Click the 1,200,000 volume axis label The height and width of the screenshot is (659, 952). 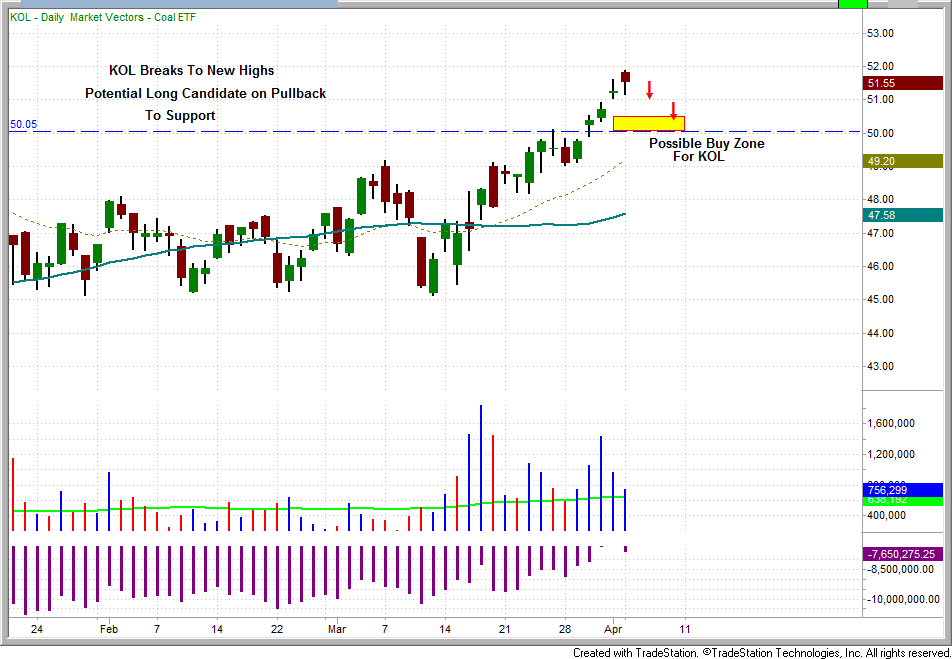(x=889, y=454)
